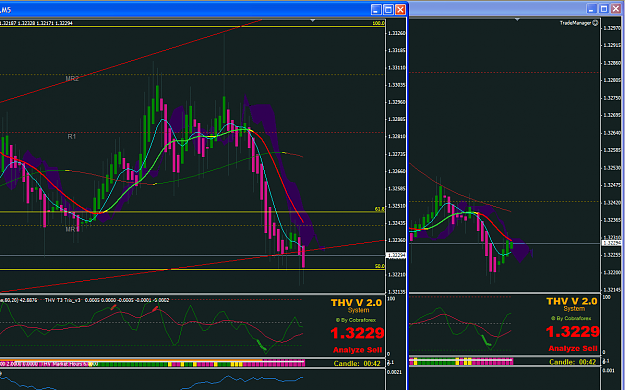Viewport: 625px width, 390px height.
Task: Select the R1 pivot label
Action: [71, 136]
